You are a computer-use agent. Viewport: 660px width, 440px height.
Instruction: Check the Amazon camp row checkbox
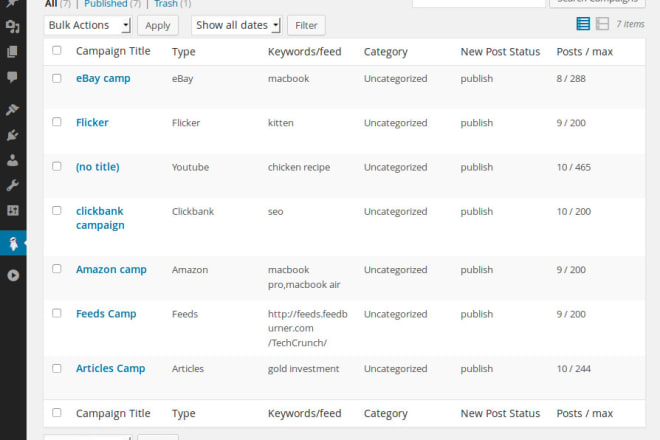[x=57, y=269]
